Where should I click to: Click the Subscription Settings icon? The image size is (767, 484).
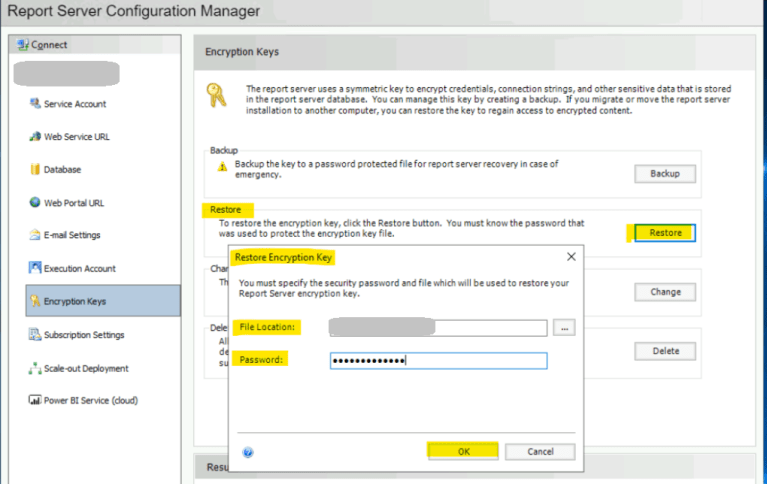pos(35,334)
